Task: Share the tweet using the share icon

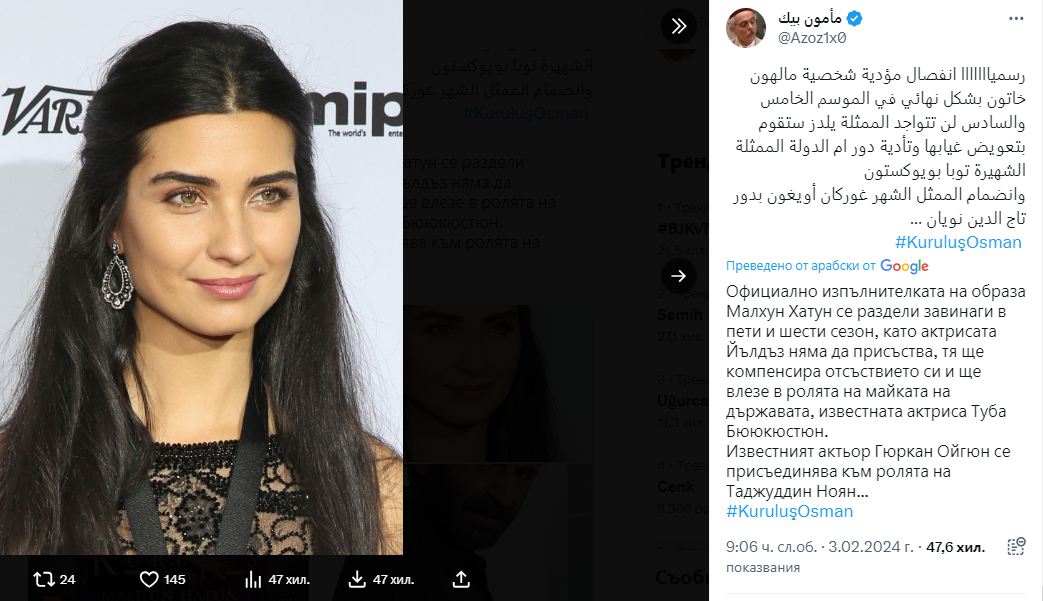Action: pyautogui.click(x=461, y=580)
